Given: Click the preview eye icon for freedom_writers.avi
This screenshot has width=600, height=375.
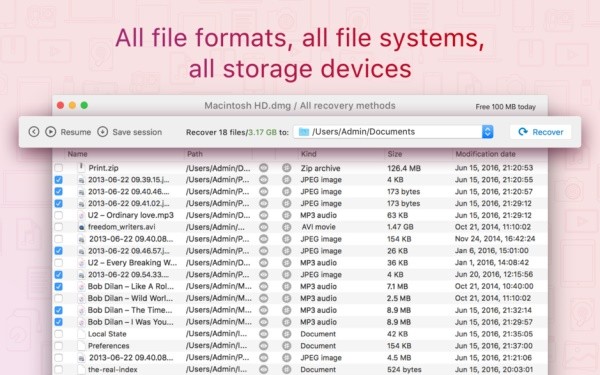Looking at the screenshot, I should 264,227.
